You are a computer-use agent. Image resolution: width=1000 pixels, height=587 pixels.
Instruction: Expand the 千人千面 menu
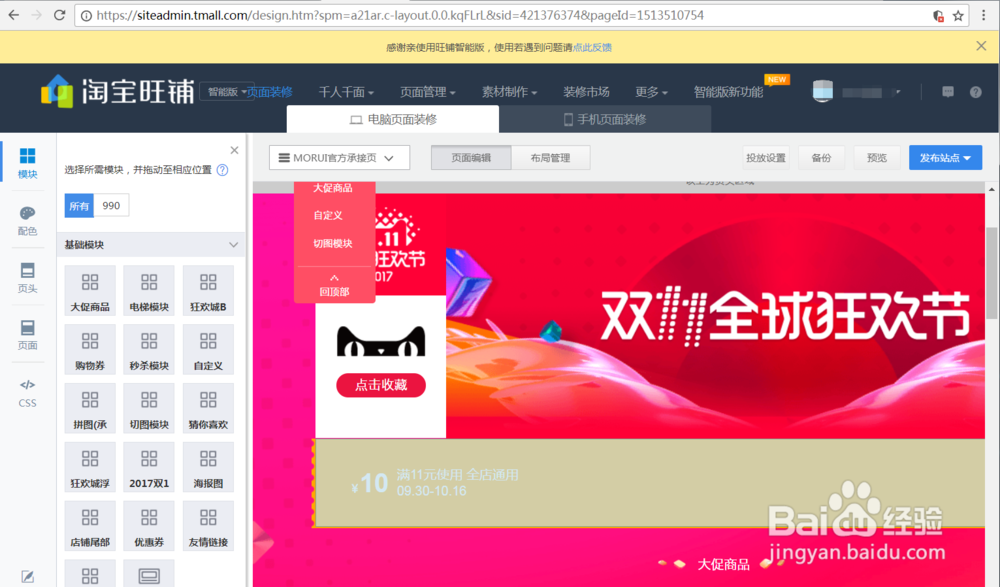[x=346, y=92]
